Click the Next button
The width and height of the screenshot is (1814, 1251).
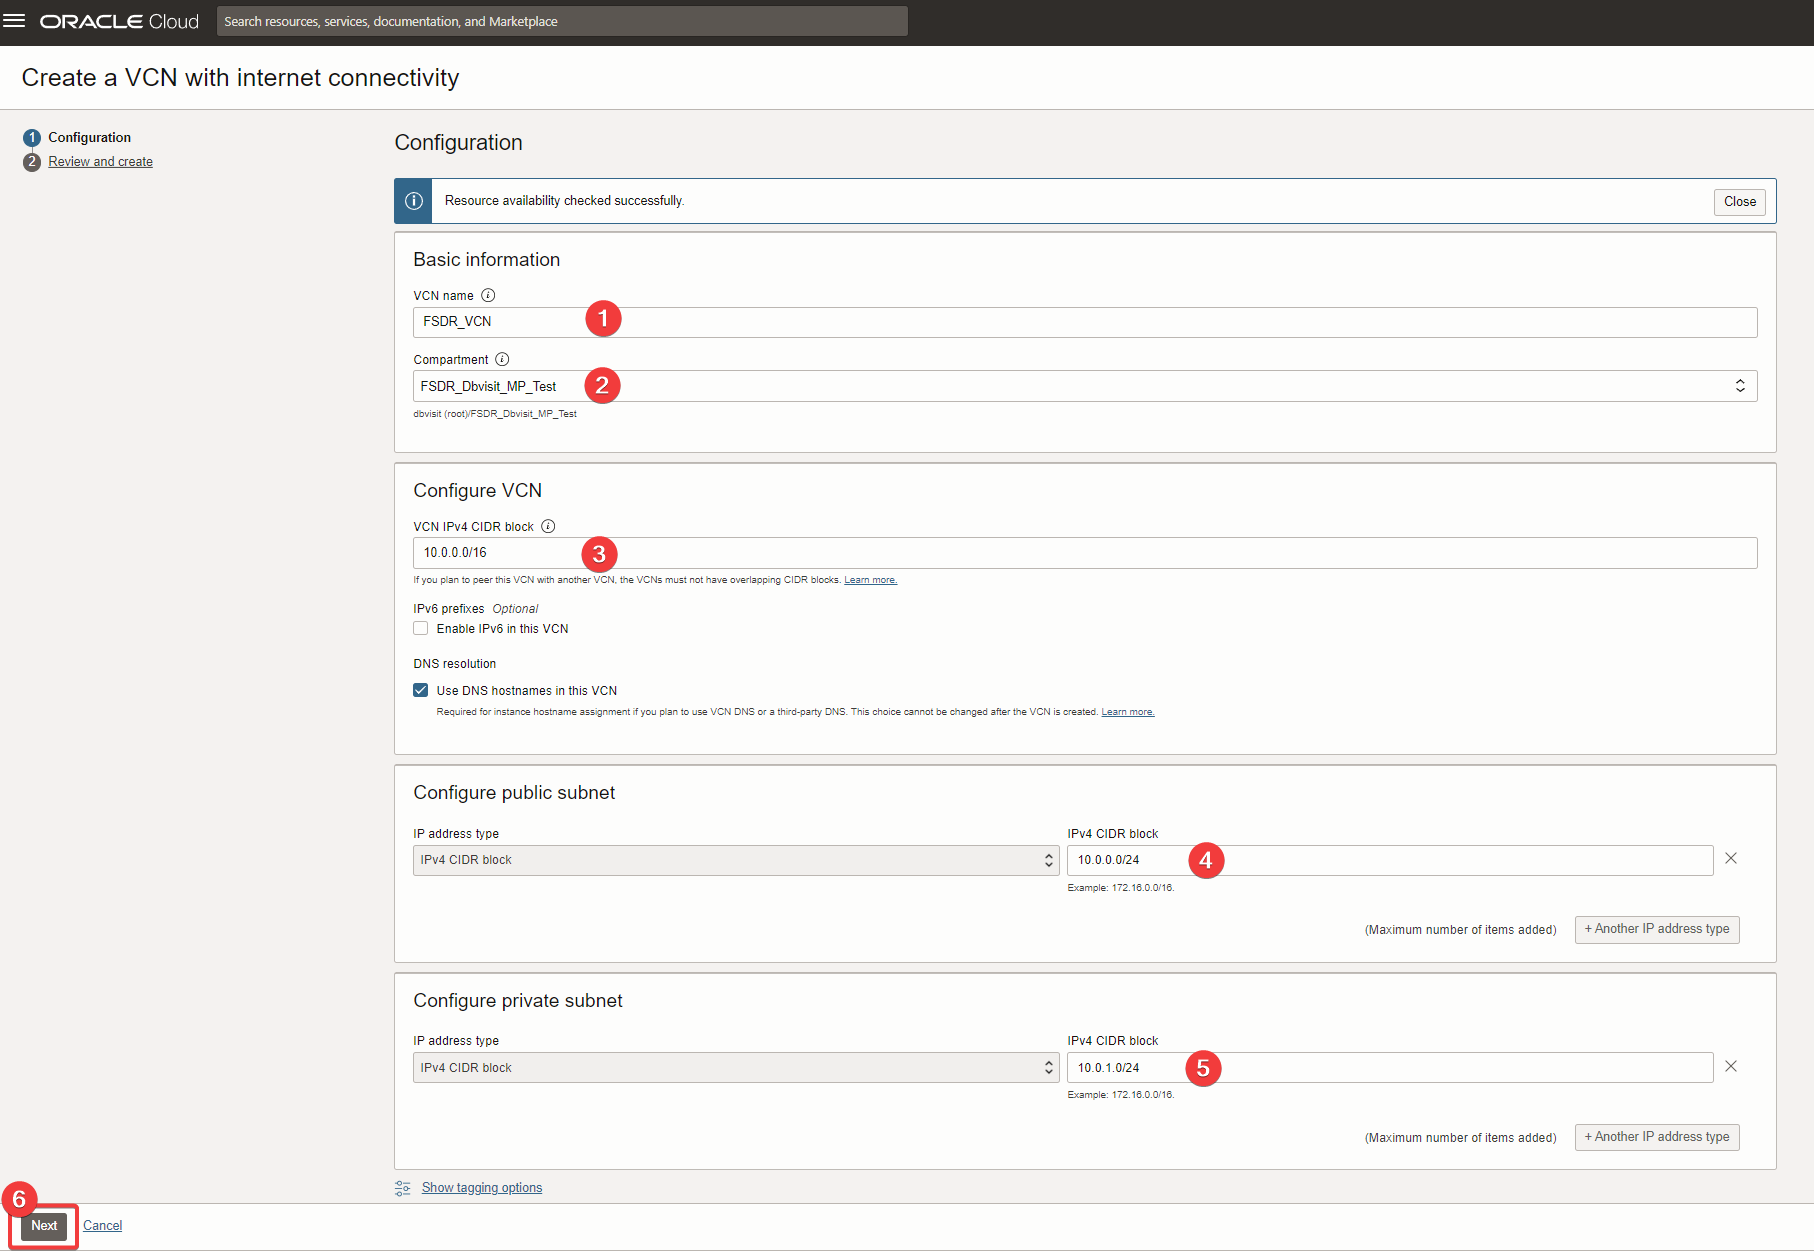44,1226
